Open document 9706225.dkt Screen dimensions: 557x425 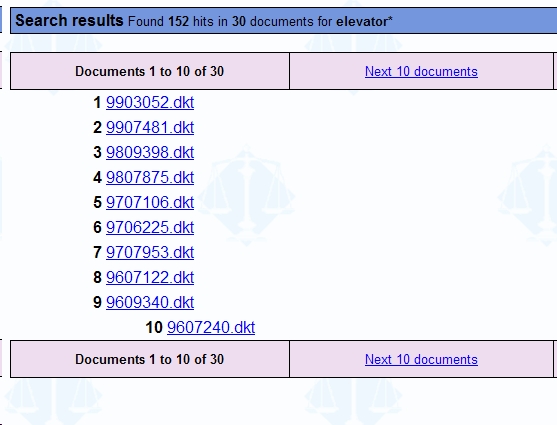click(x=150, y=227)
